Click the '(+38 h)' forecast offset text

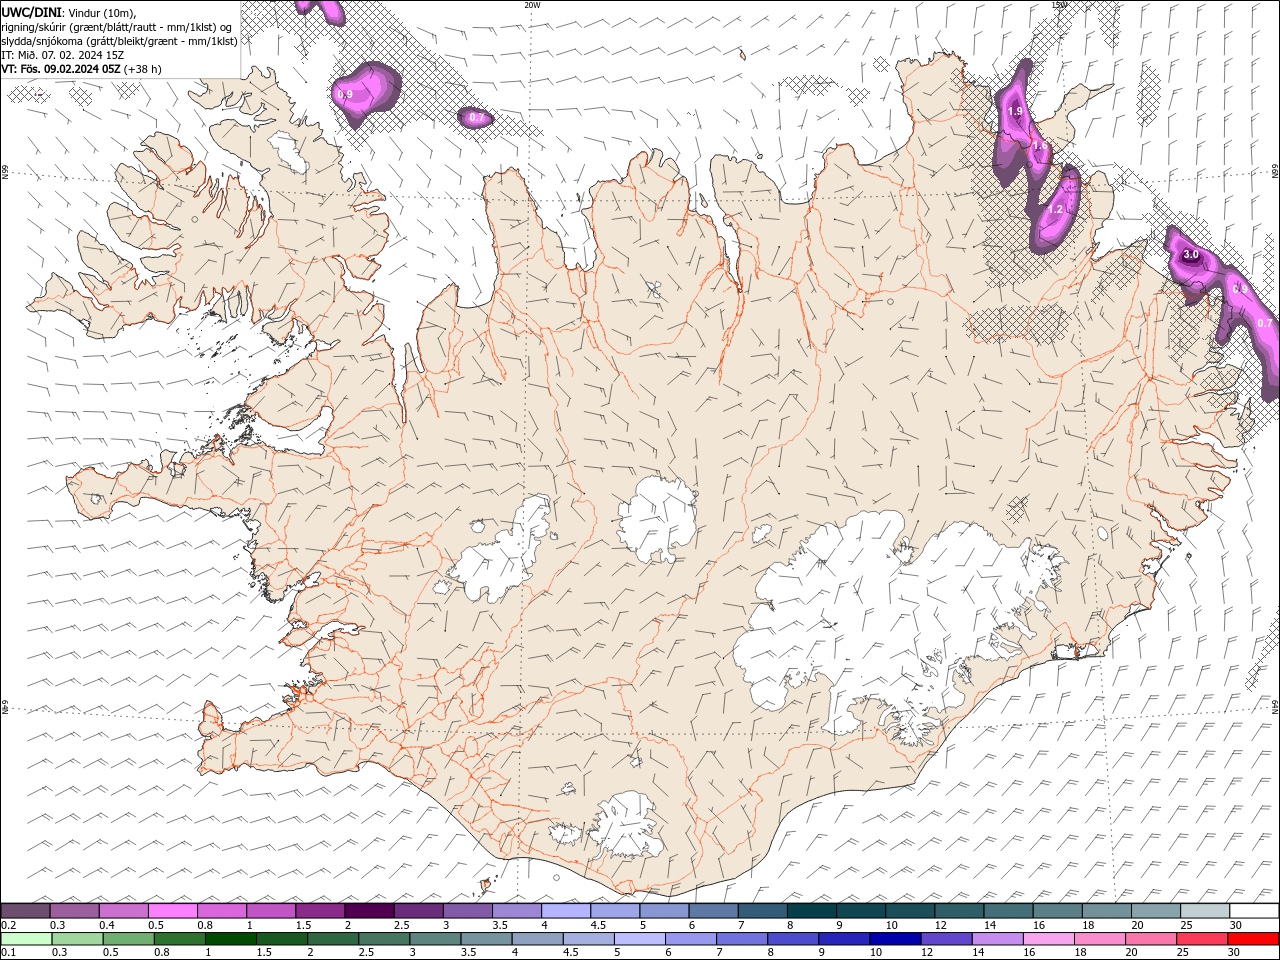click(x=143, y=69)
